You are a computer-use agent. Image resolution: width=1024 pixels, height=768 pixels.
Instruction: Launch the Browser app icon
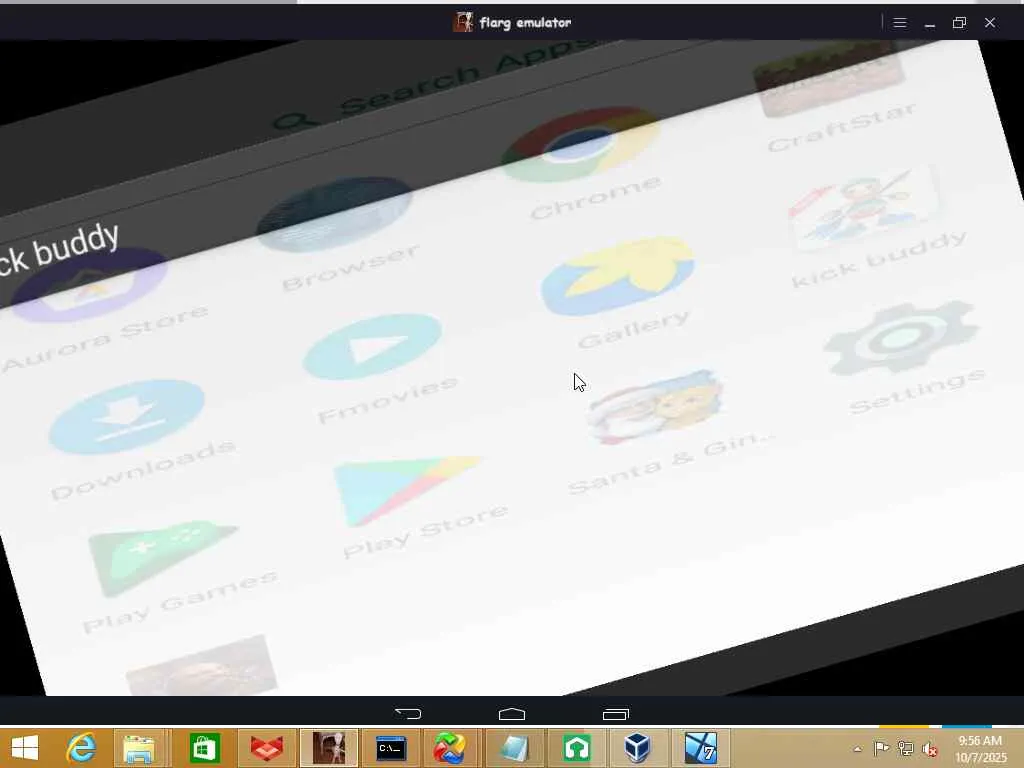pyautogui.click(x=334, y=214)
